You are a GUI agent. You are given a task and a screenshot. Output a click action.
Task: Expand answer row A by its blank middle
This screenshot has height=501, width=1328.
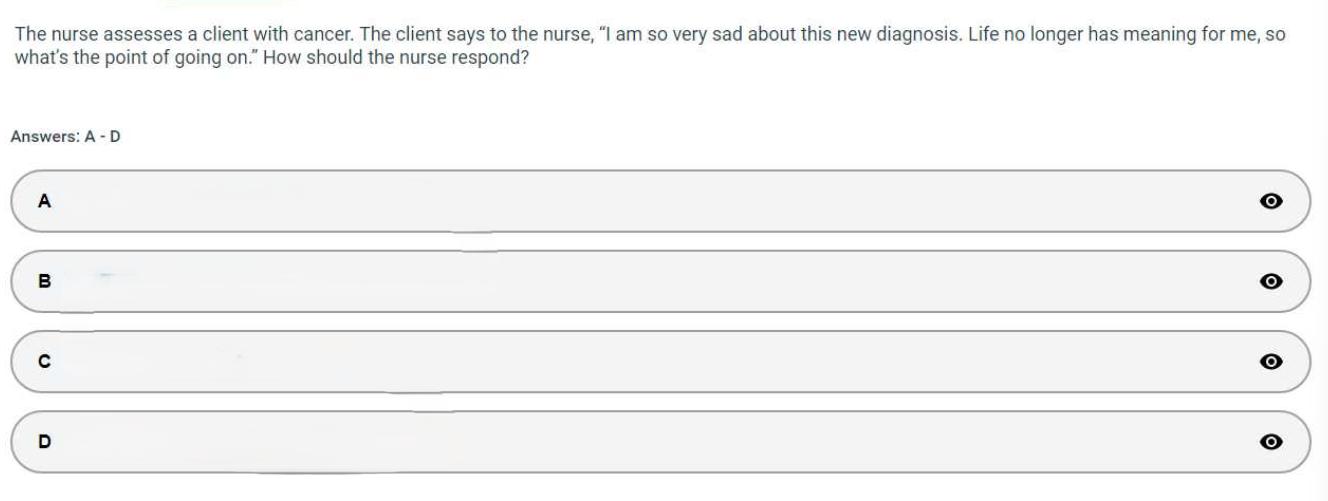660,201
